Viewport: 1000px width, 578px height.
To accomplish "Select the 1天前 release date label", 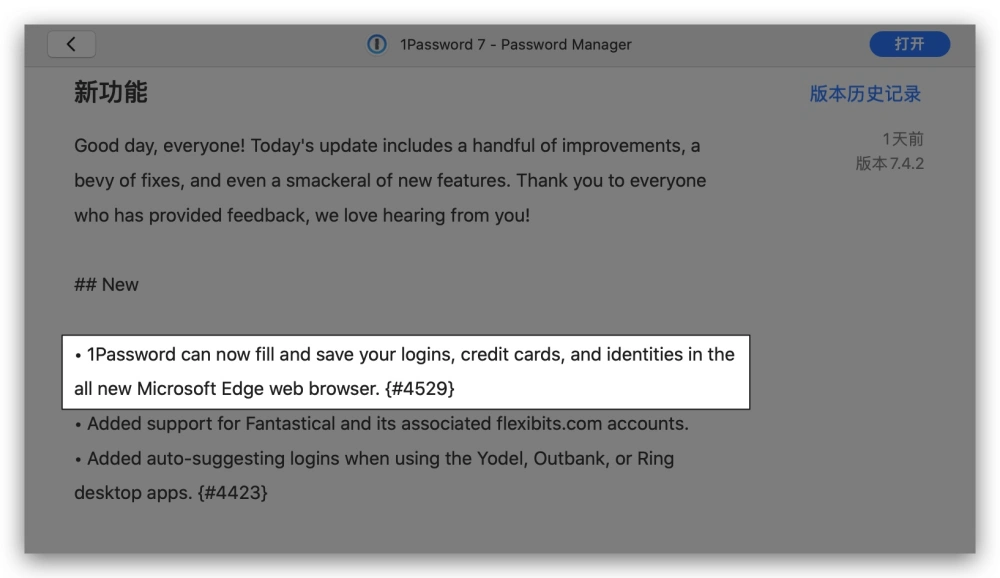I will tap(902, 139).
